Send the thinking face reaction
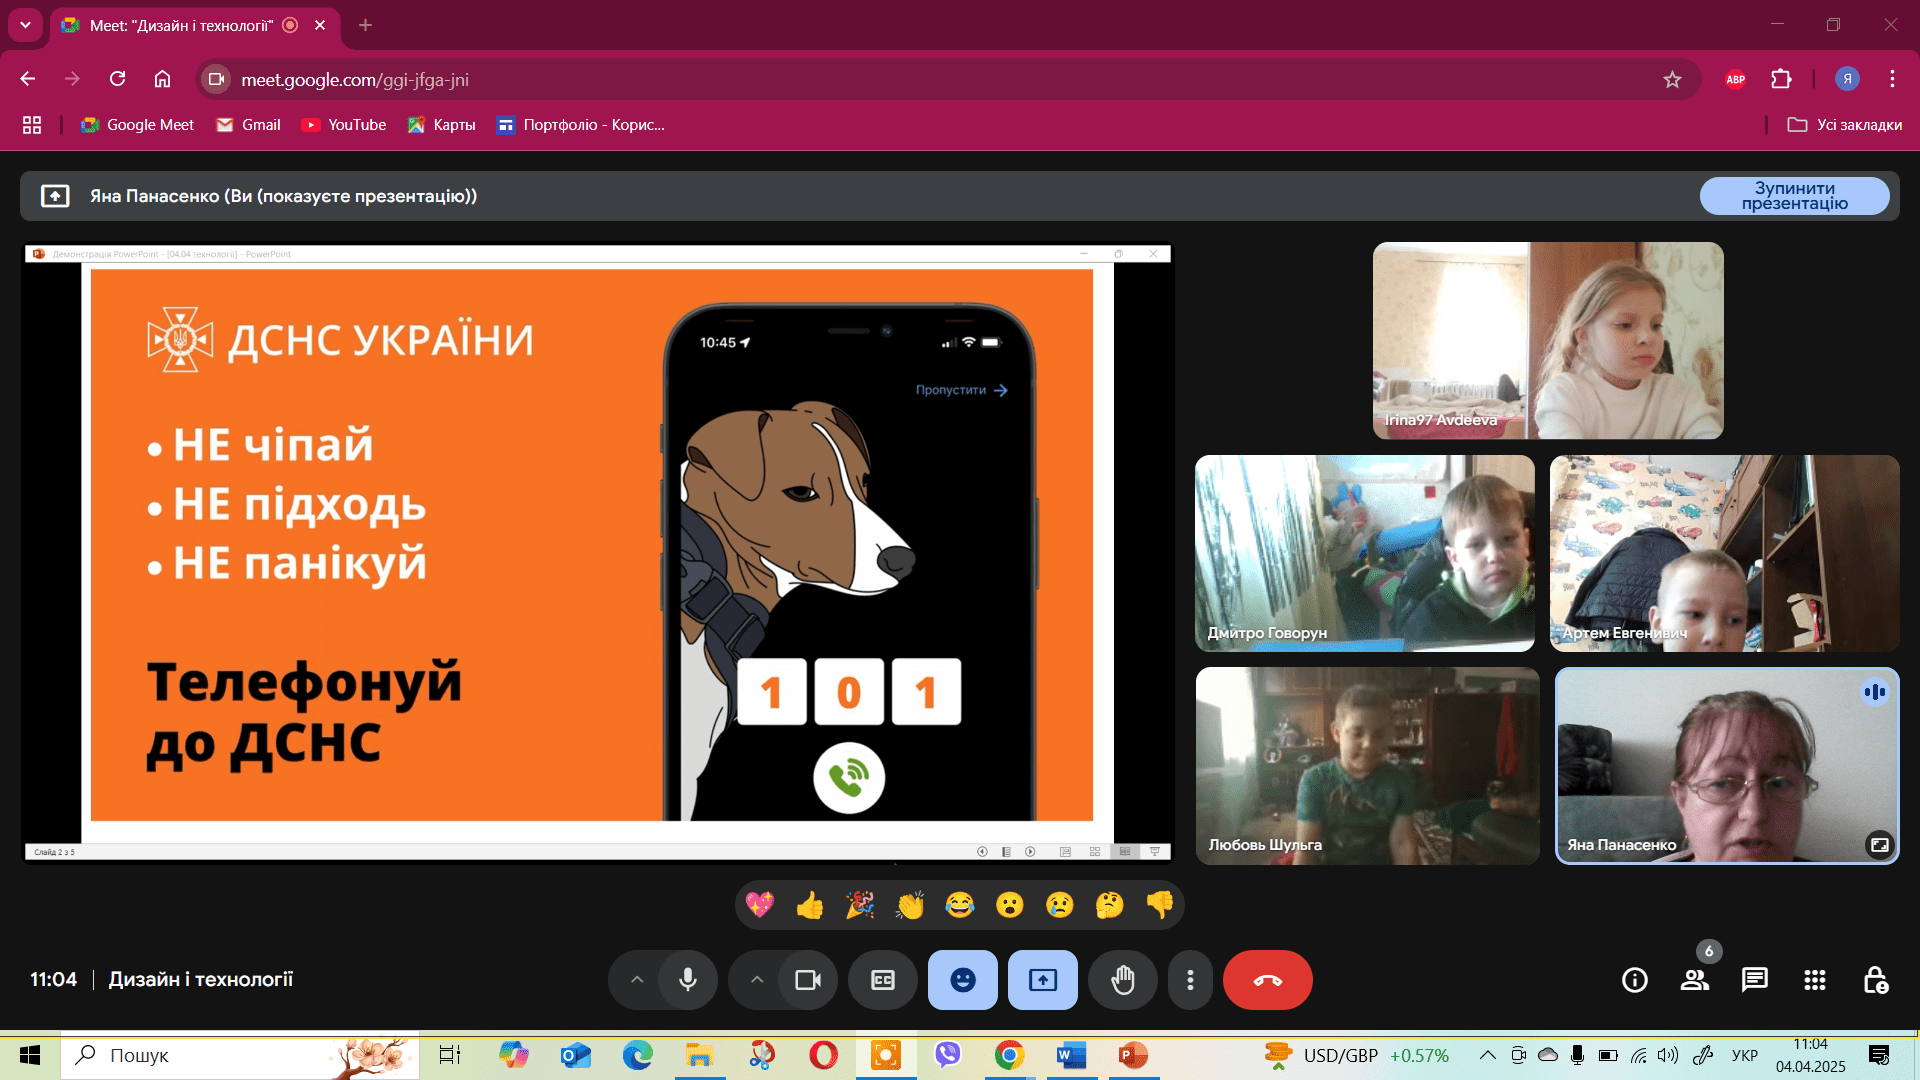1920x1080 pixels. [1110, 905]
